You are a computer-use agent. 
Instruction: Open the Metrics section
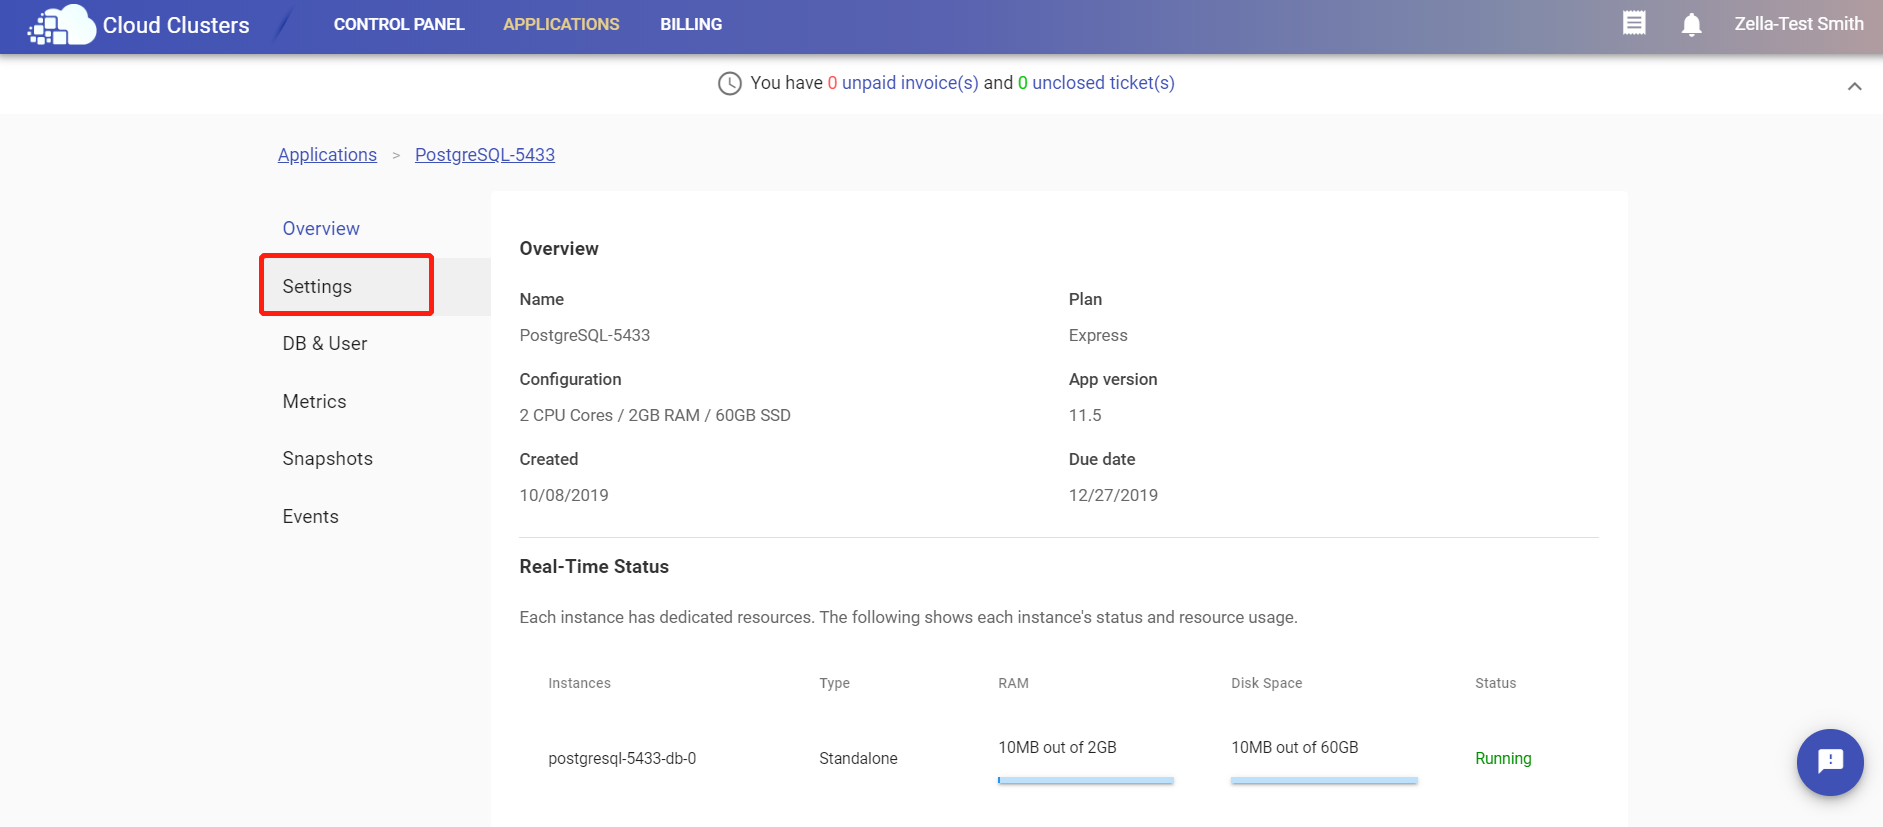click(x=314, y=402)
